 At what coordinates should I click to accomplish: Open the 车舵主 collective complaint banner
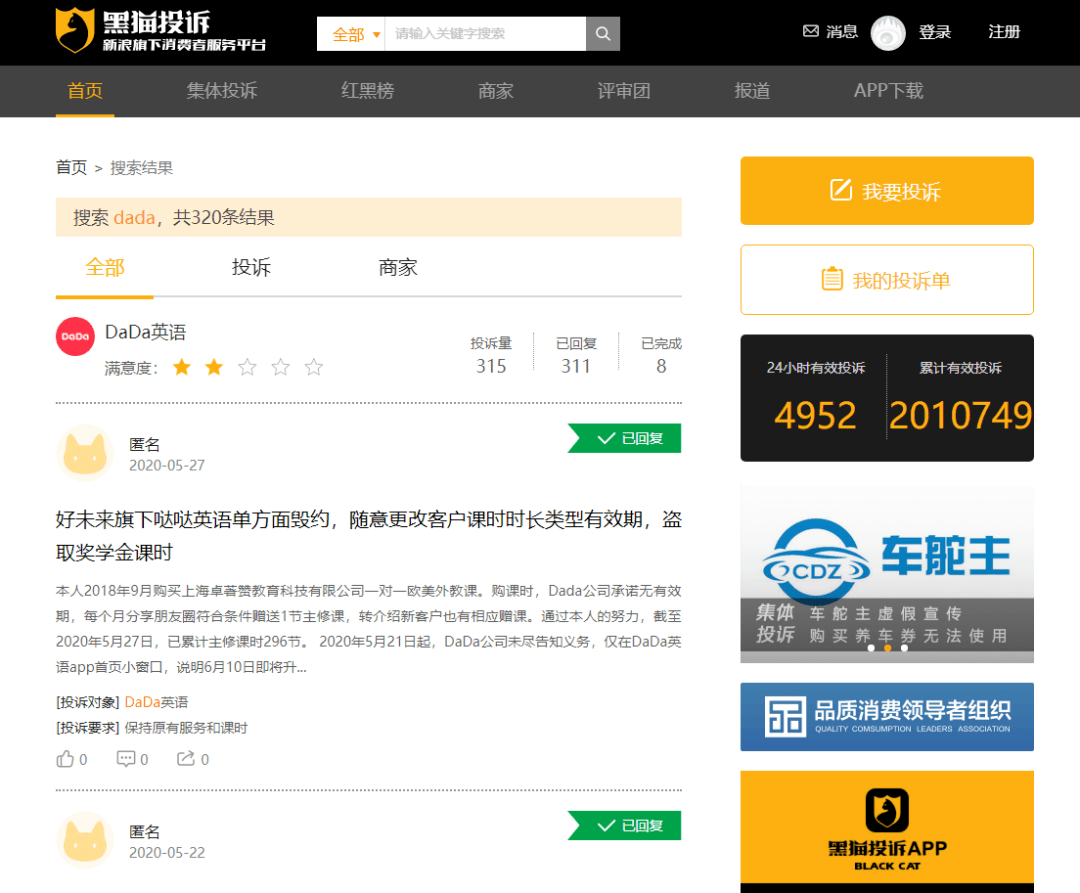click(x=887, y=575)
